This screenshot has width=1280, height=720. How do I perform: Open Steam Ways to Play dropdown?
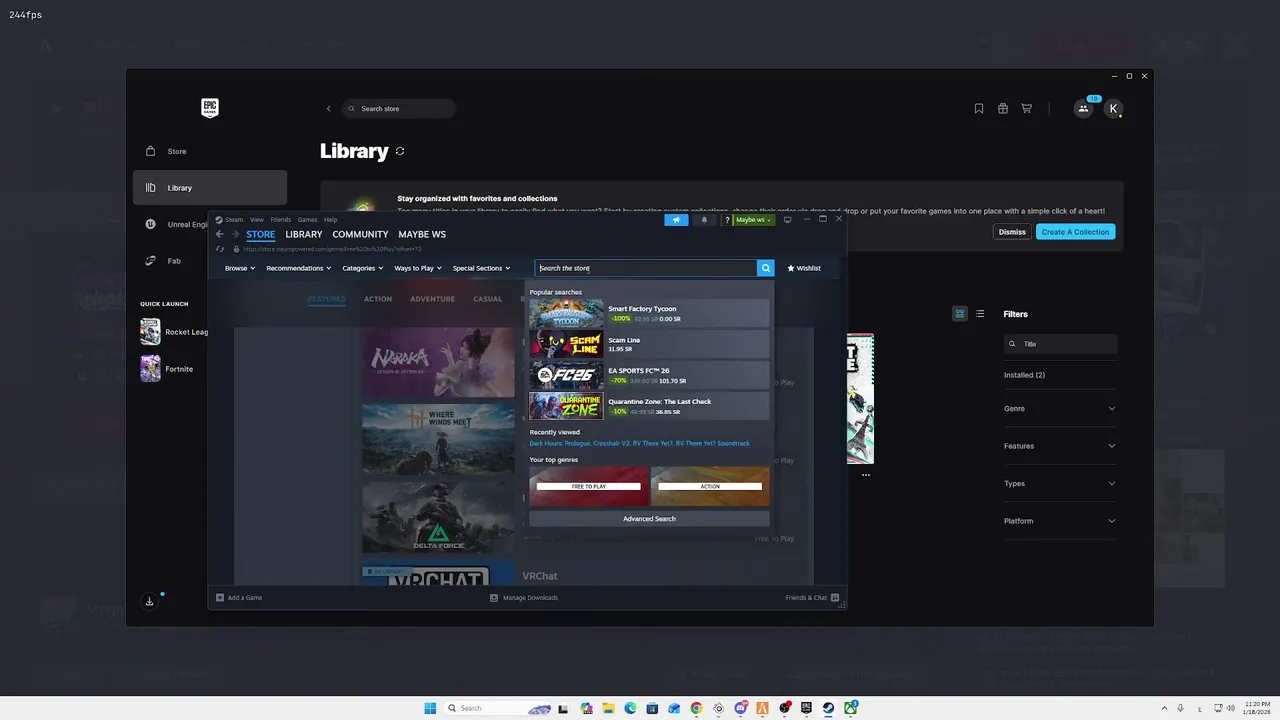point(417,268)
